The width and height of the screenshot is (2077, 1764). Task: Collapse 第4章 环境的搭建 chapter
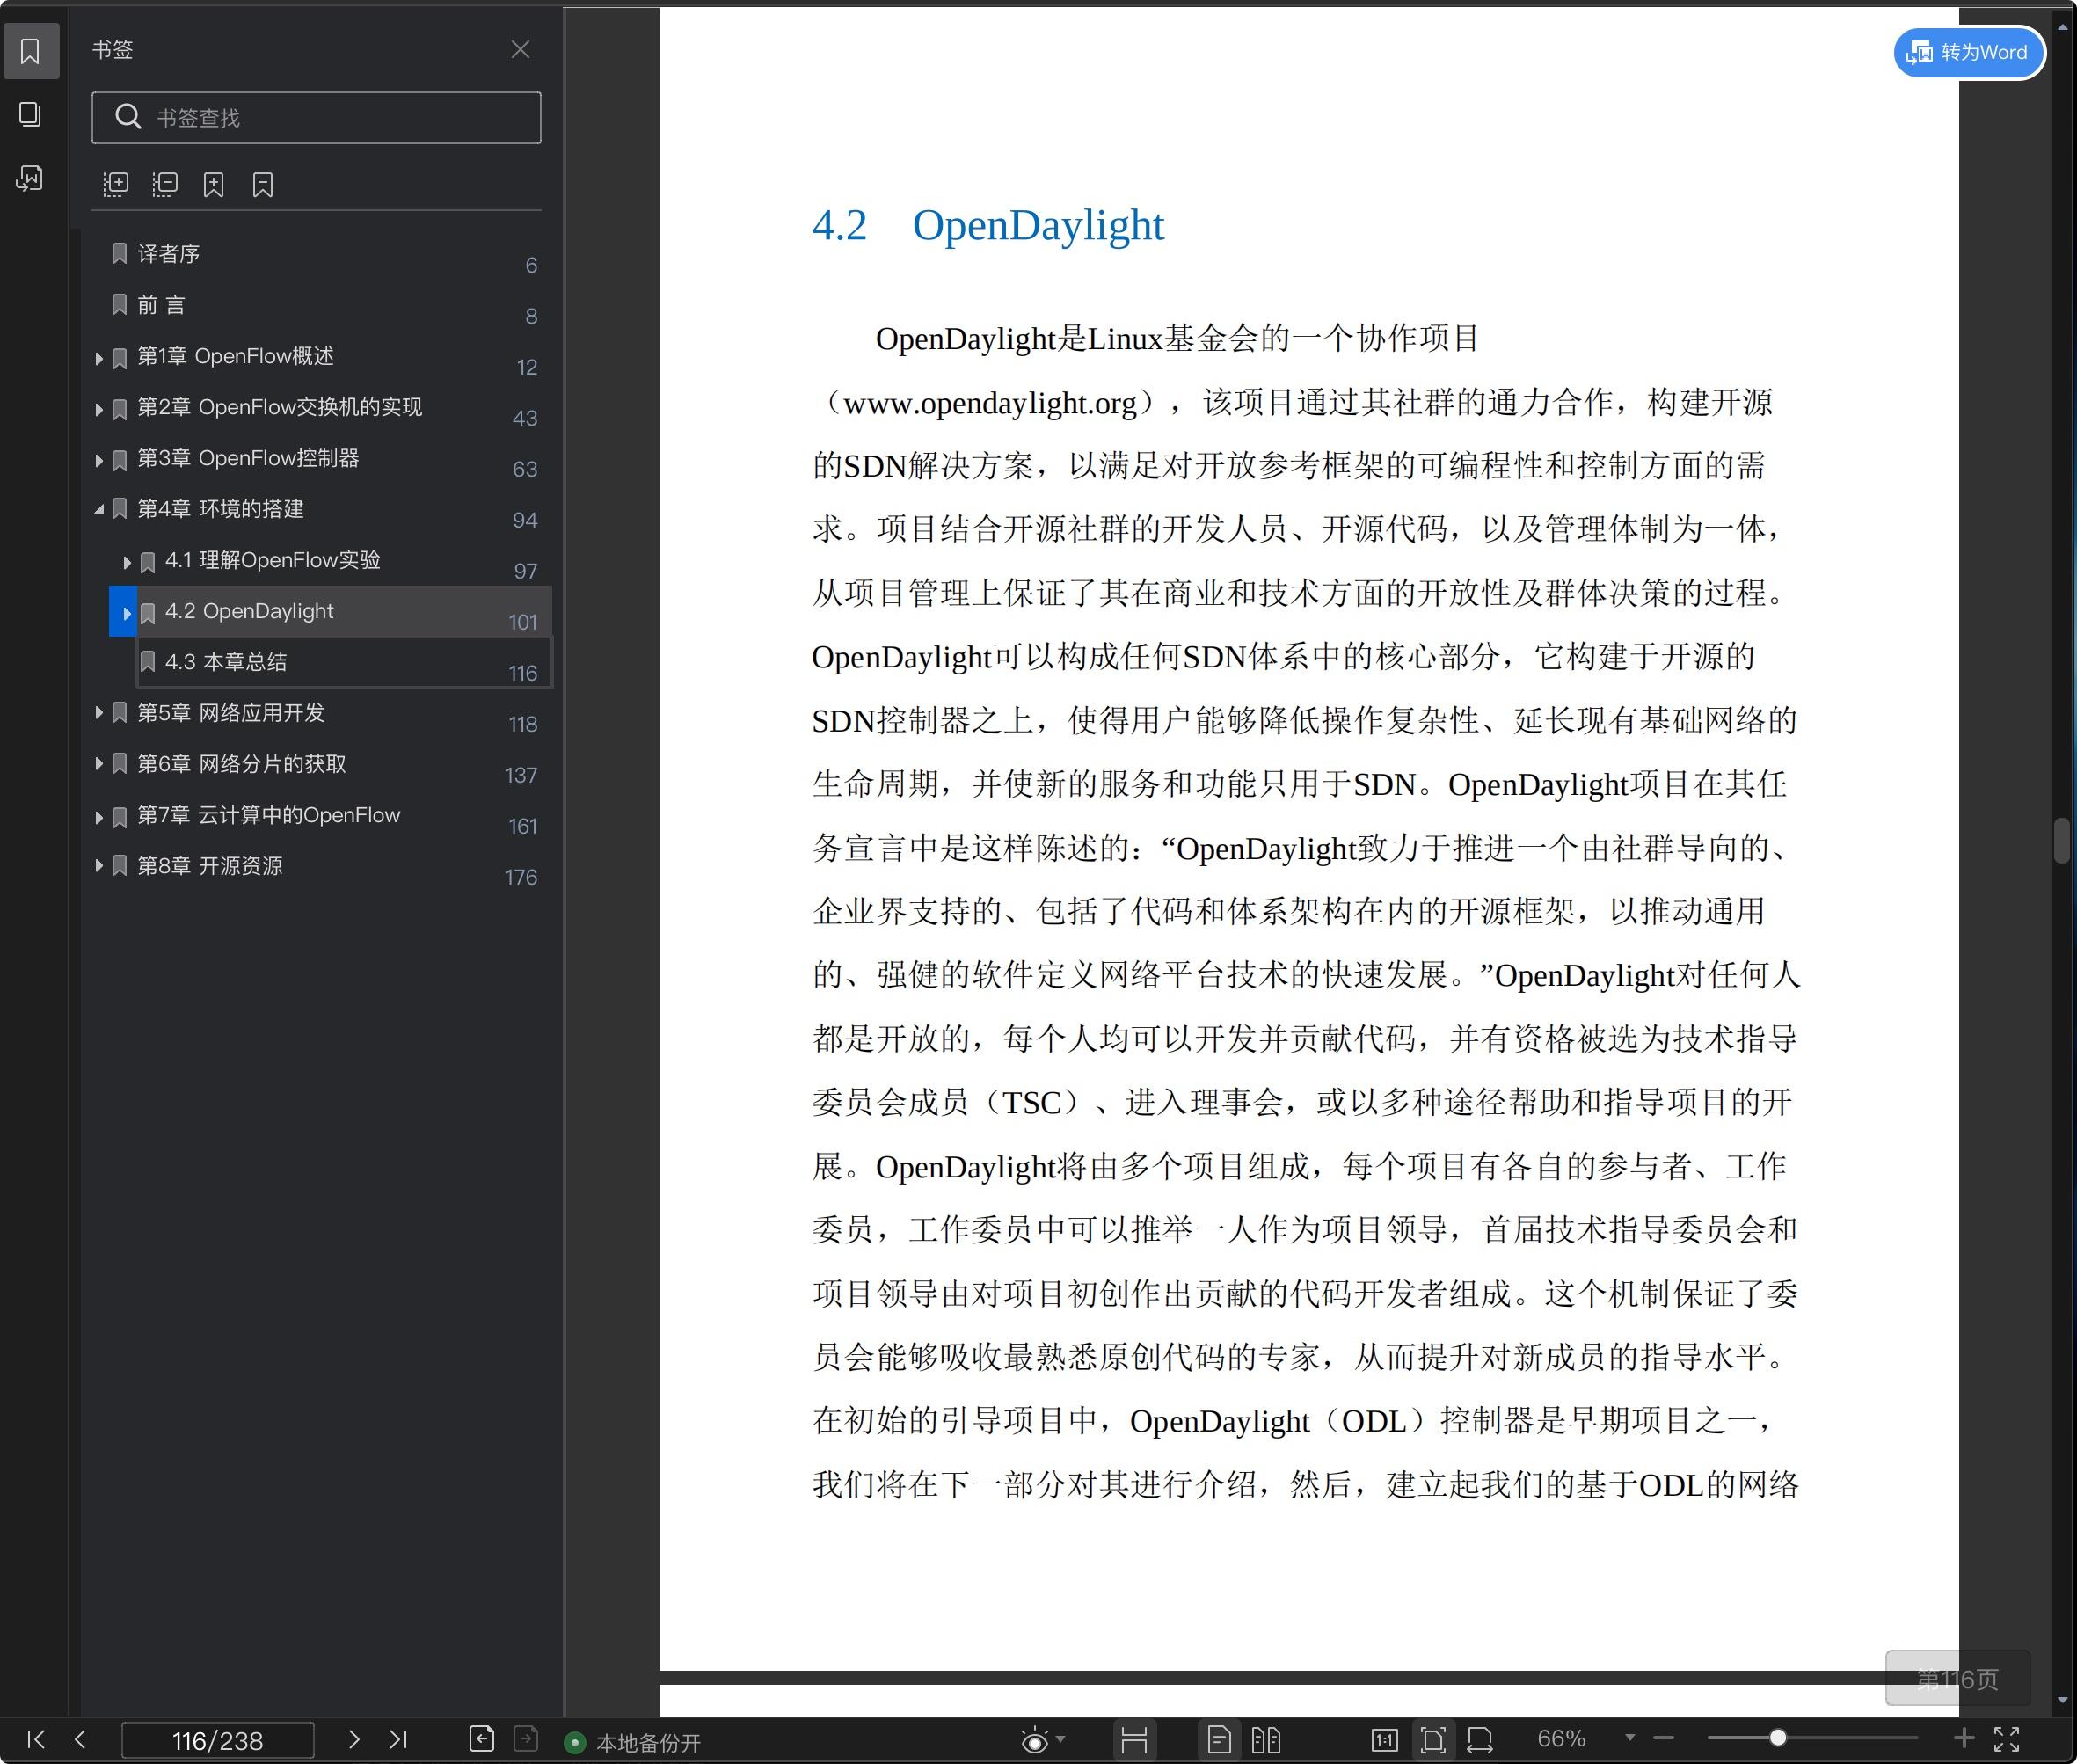click(x=99, y=510)
